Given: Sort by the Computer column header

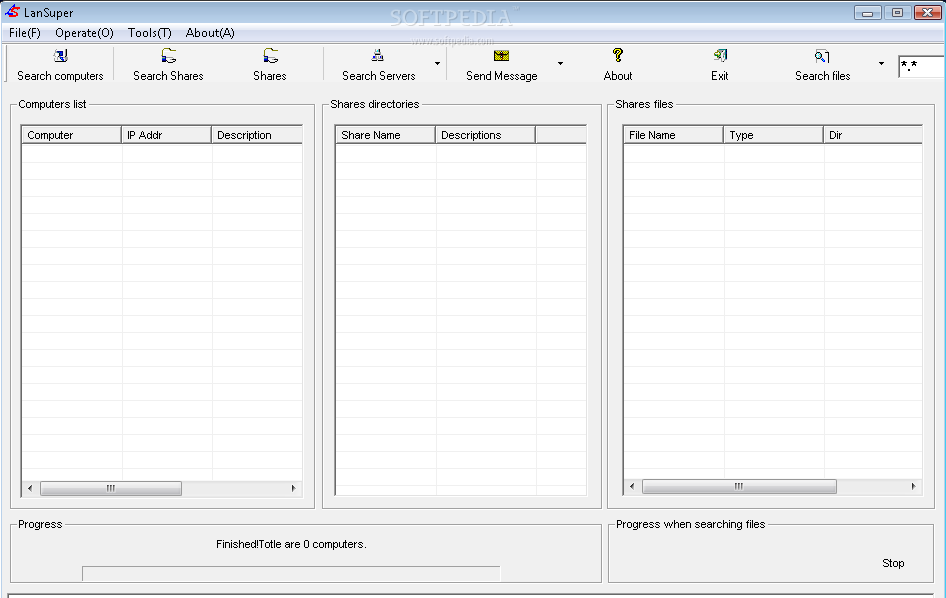Looking at the screenshot, I should 71,135.
